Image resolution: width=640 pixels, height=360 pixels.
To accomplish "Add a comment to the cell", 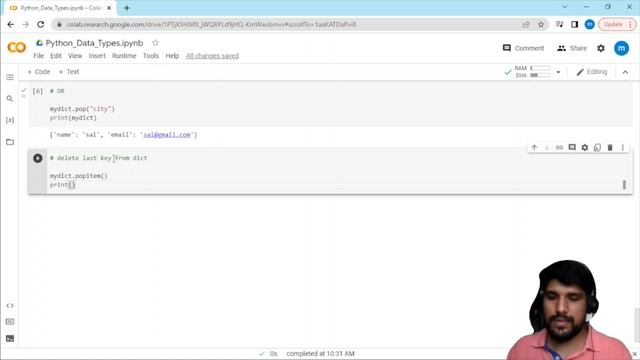I will click(572, 147).
